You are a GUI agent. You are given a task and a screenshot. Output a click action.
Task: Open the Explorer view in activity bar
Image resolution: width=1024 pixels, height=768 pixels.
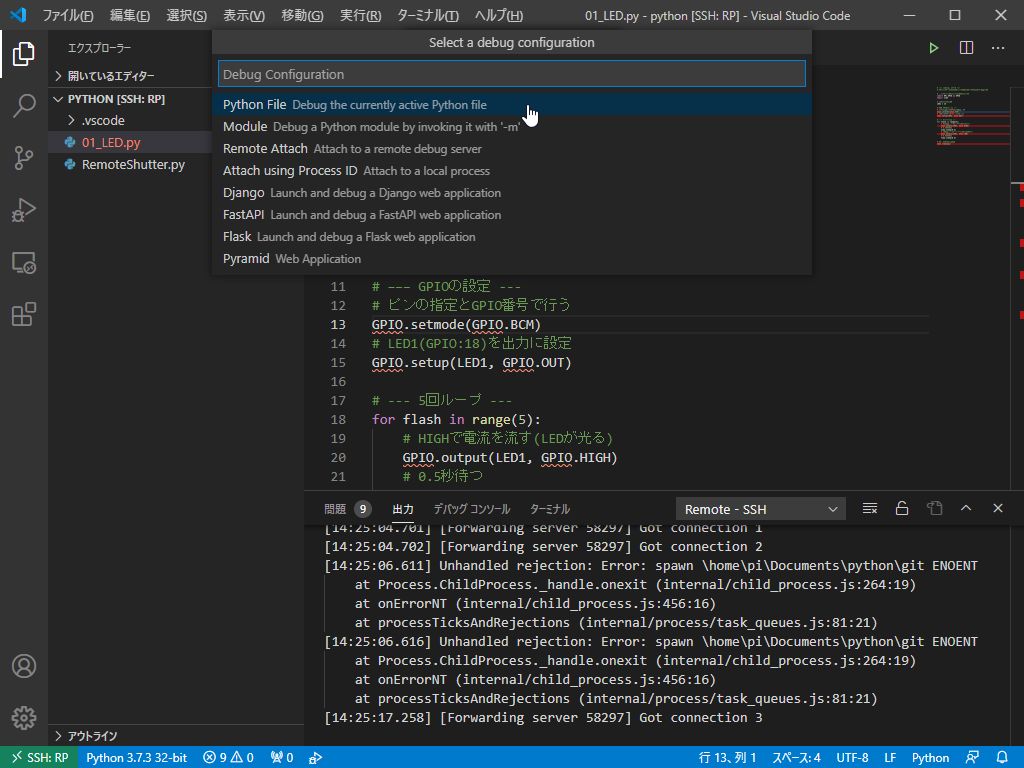coord(24,54)
